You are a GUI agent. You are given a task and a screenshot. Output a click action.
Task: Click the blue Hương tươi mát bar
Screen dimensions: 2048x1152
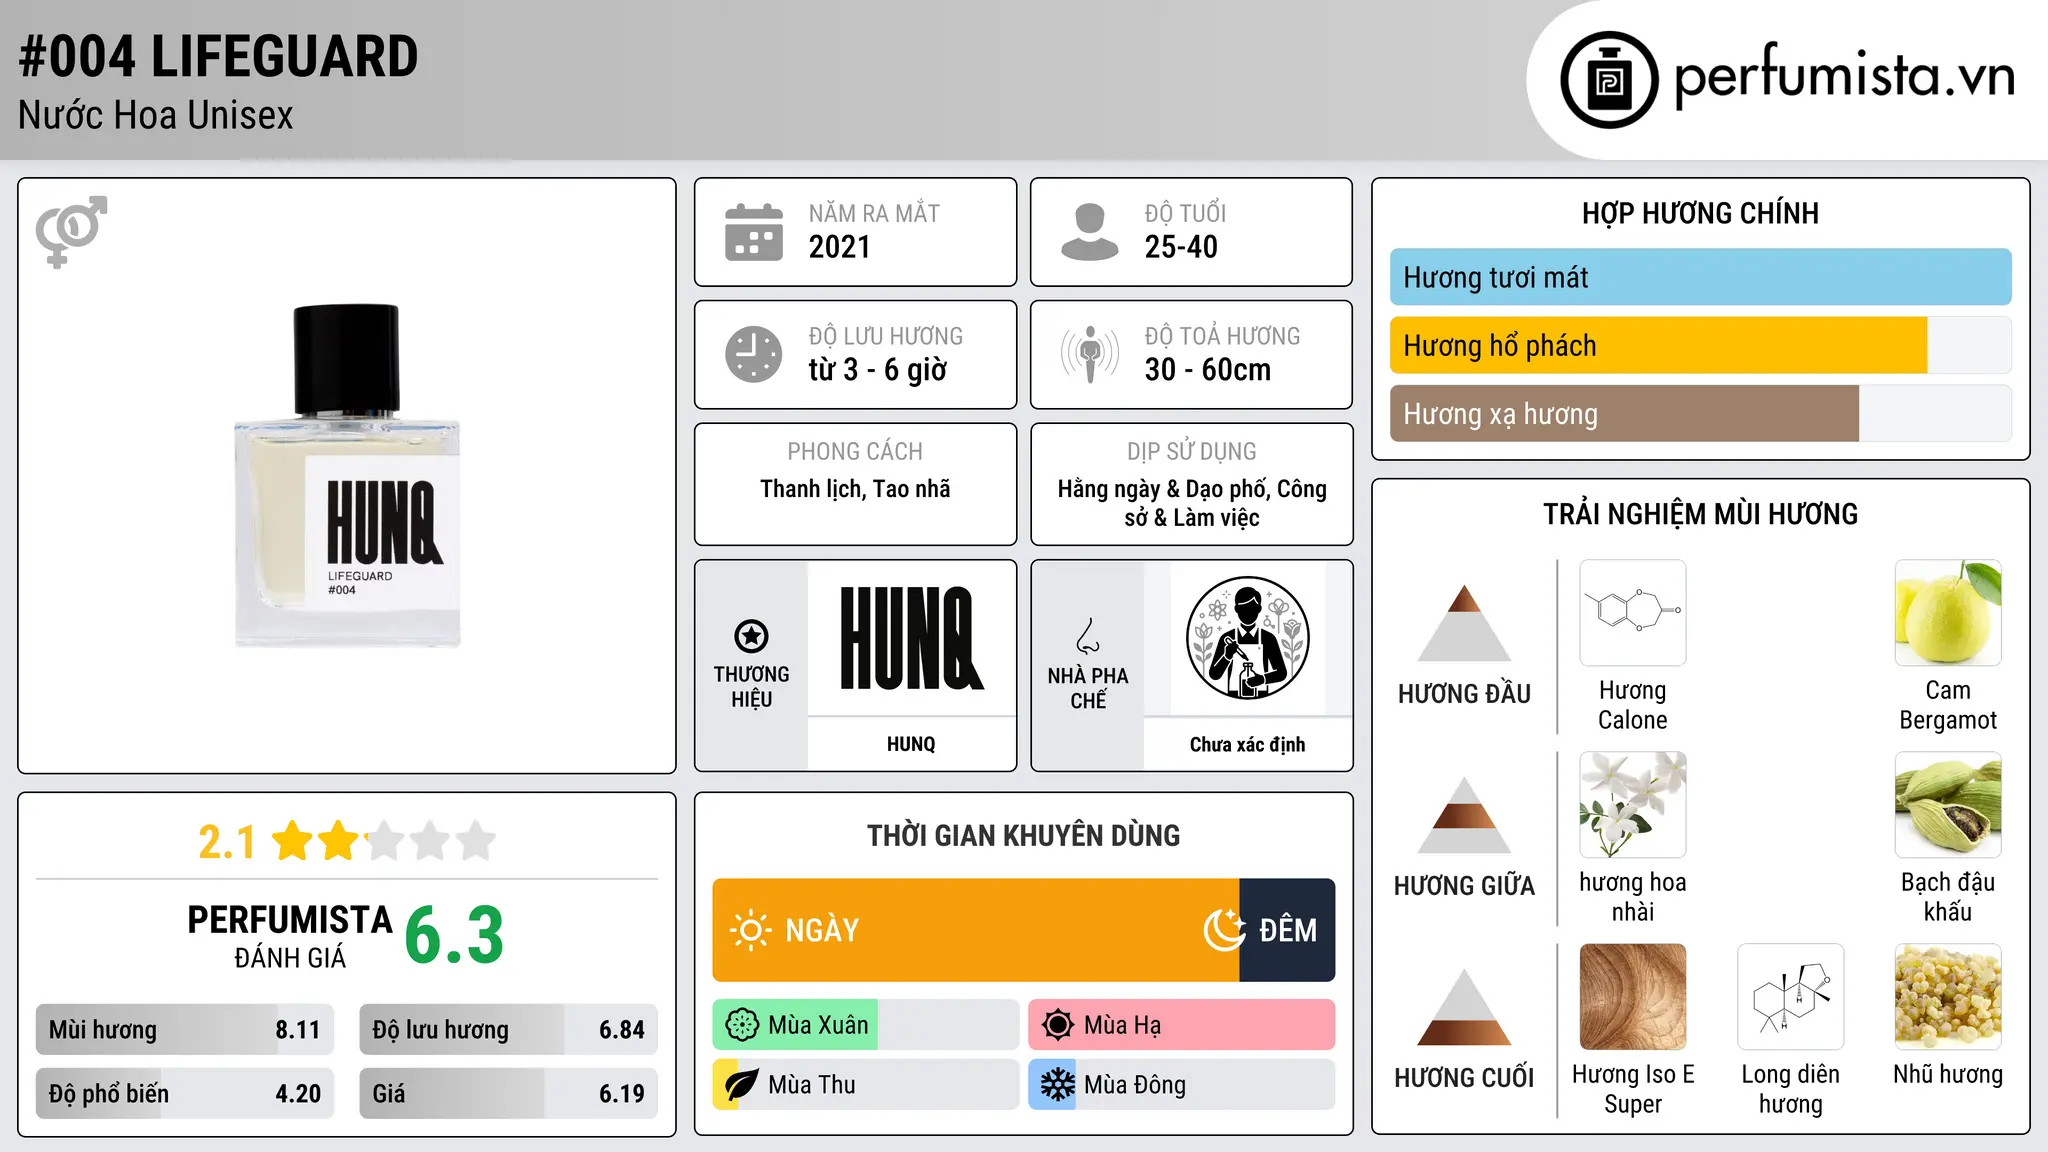1701,277
